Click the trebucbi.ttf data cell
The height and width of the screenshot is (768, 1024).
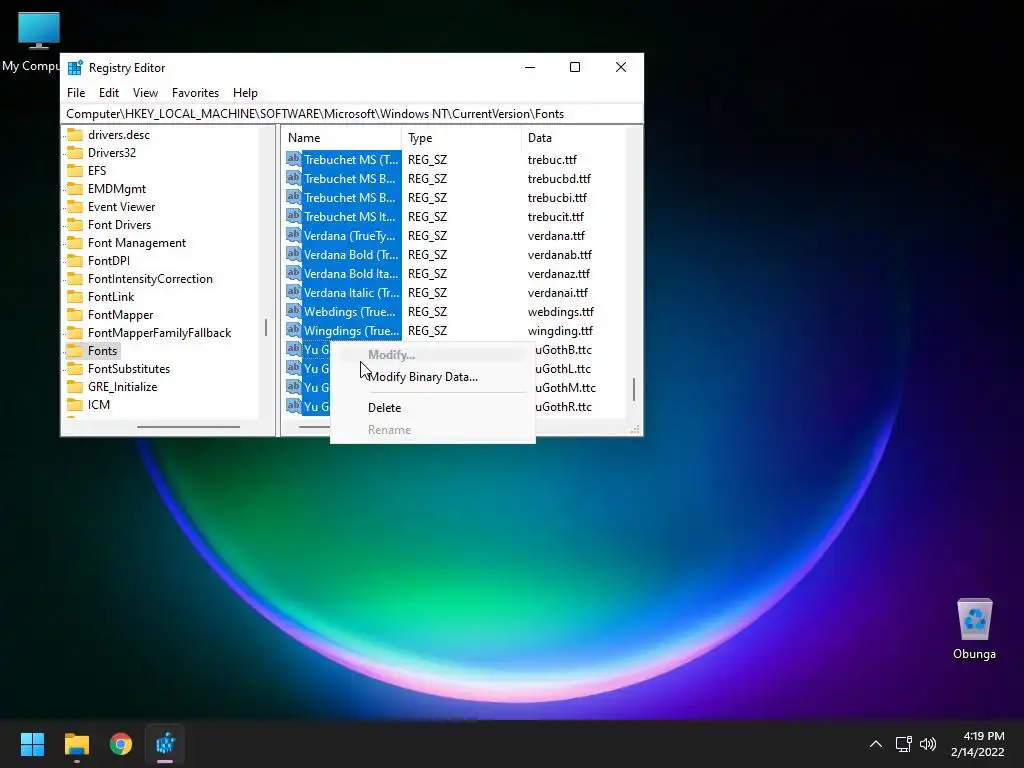(x=557, y=197)
